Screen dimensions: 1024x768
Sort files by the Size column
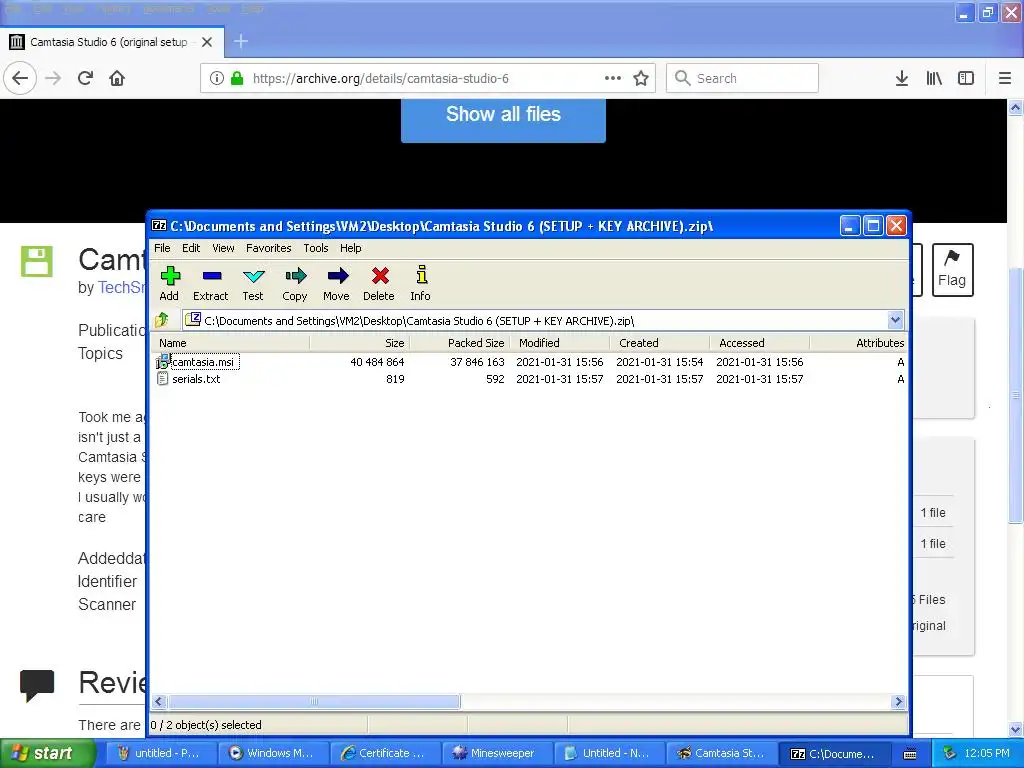pyautogui.click(x=360, y=343)
